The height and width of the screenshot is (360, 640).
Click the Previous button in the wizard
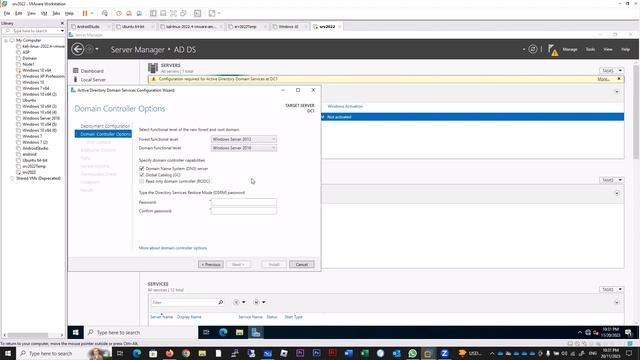click(211, 264)
